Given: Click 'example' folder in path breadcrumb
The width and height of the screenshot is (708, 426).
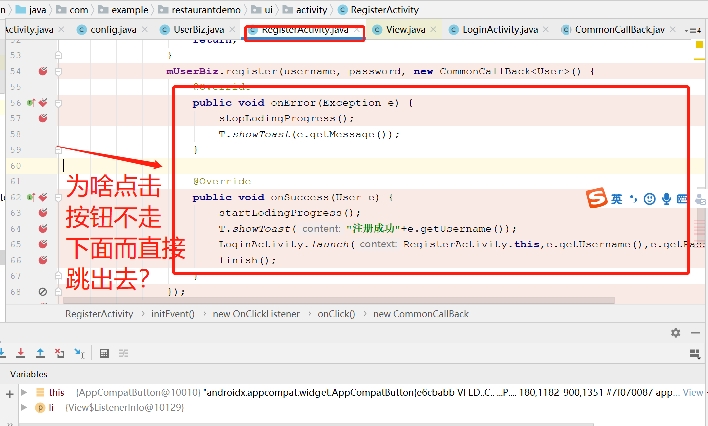Looking at the screenshot, I should 130,9.
